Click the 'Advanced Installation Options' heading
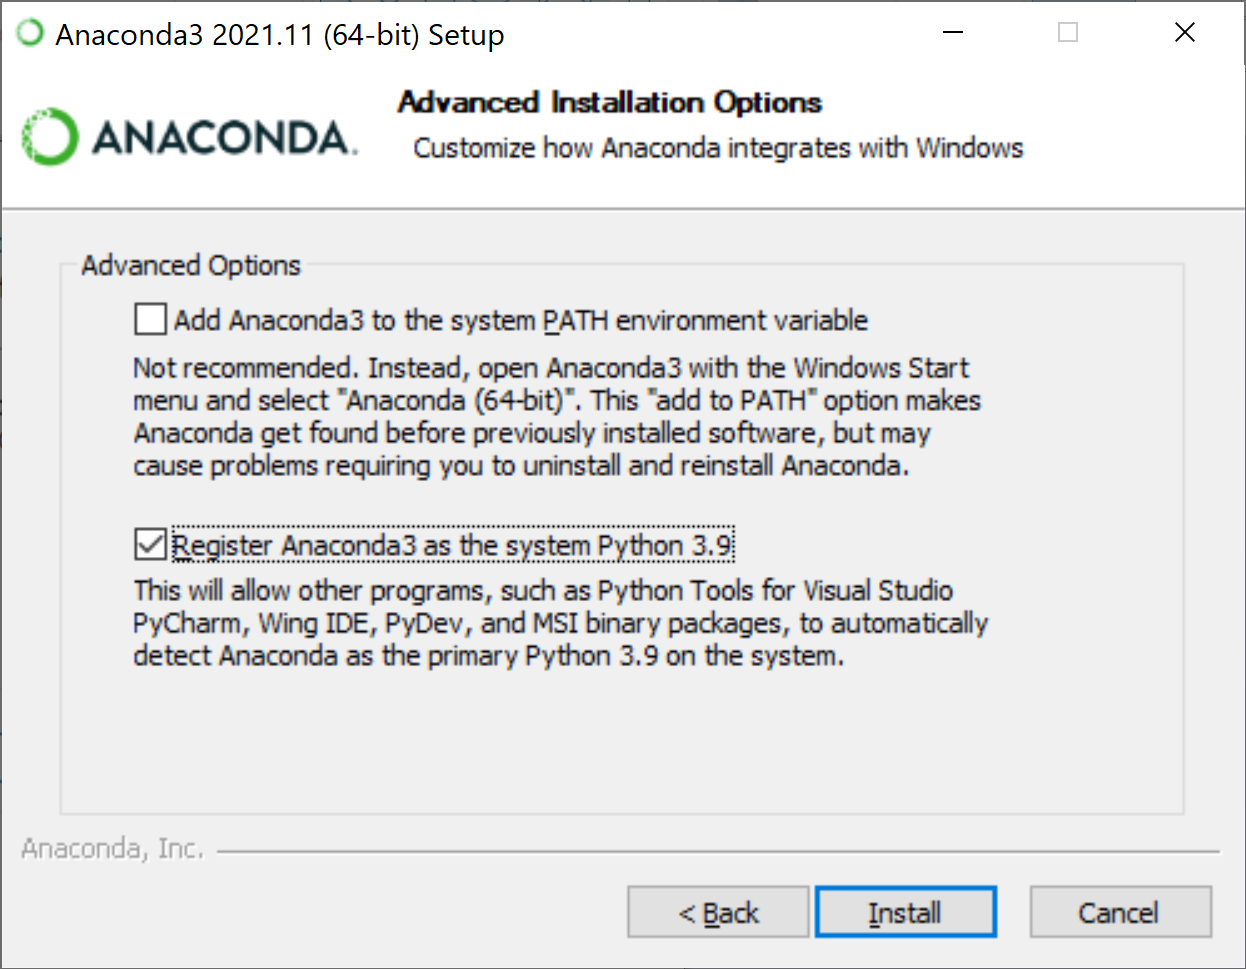 pyautogui.click(x=610, y=102)
